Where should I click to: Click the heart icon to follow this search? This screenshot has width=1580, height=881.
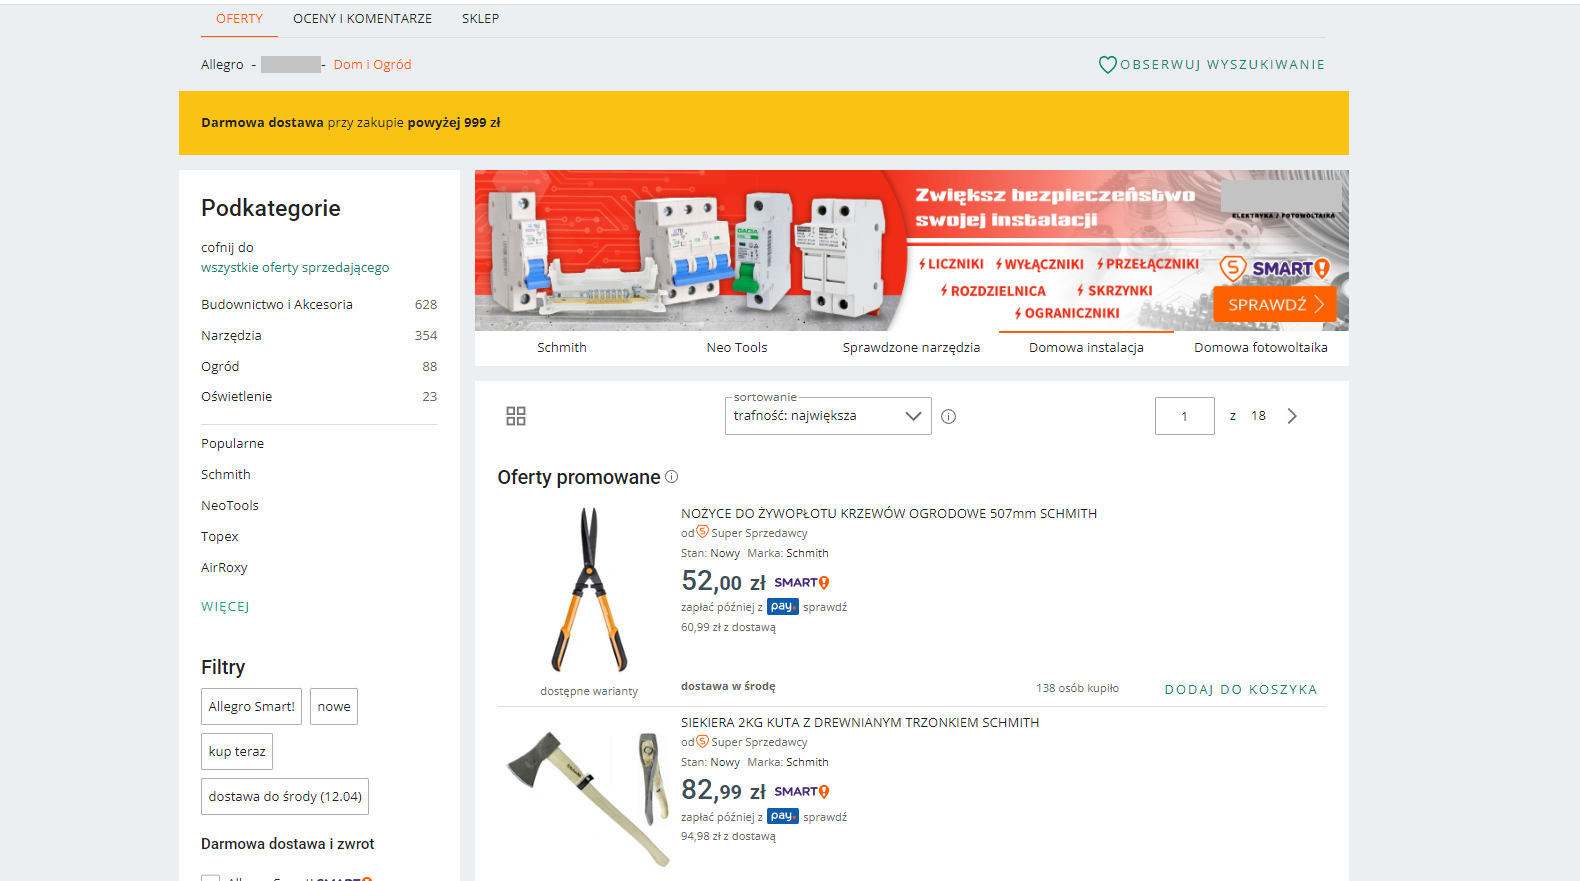coord(1107,65)
